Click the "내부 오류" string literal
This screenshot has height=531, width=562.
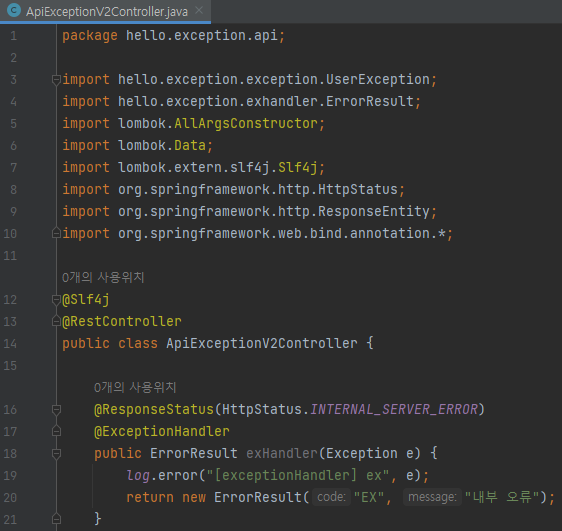[502, 497]
